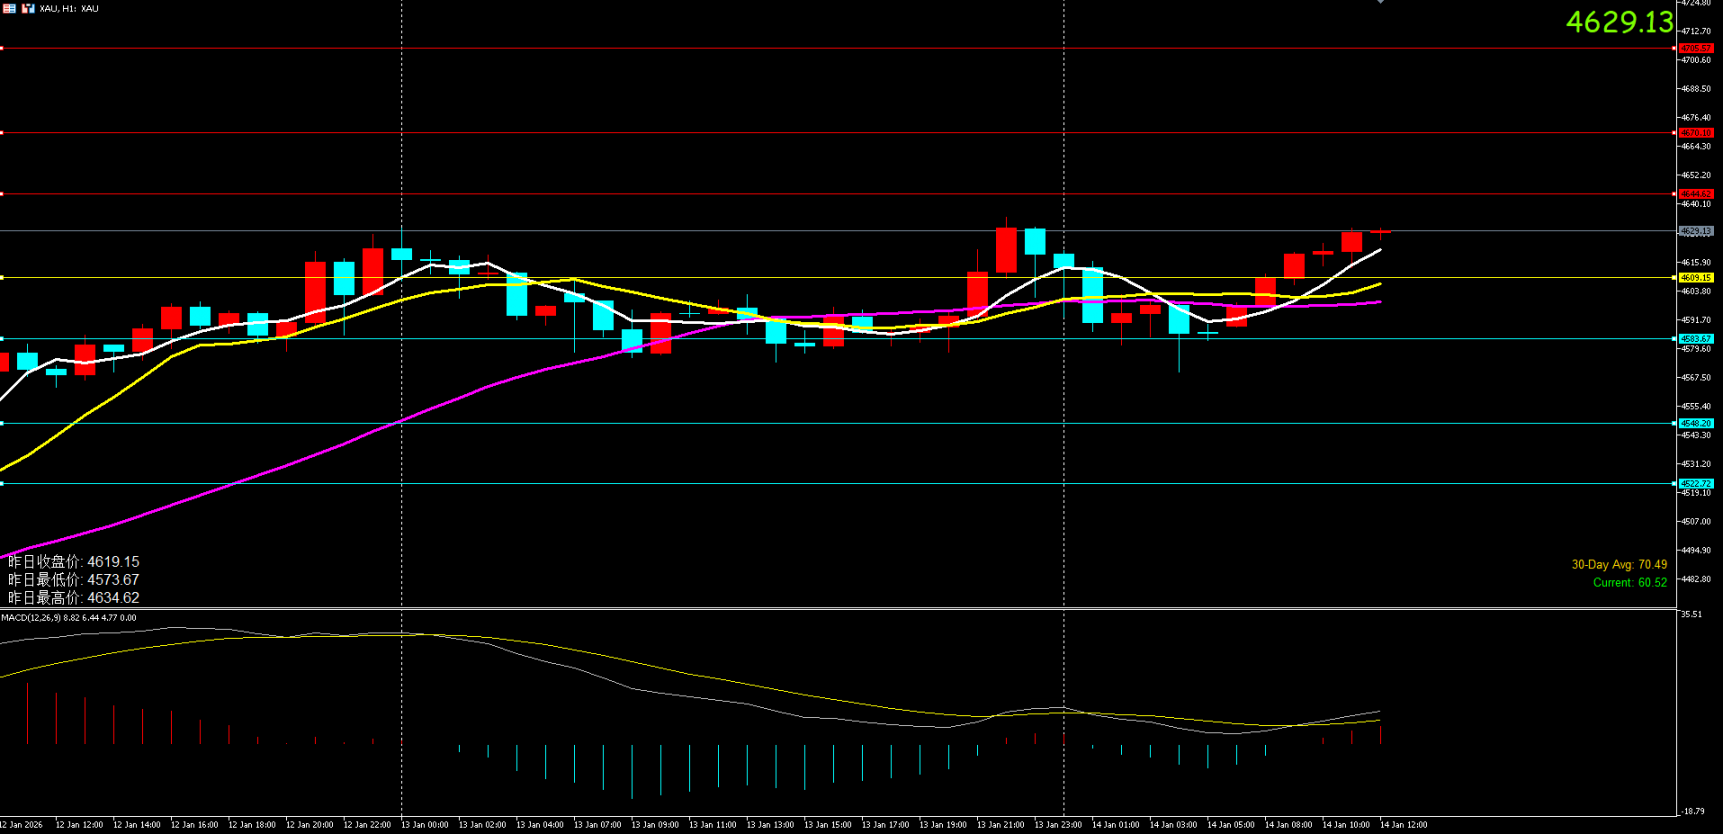Click the 13 Jan 00:00 time axis label

tap(424, 825)
